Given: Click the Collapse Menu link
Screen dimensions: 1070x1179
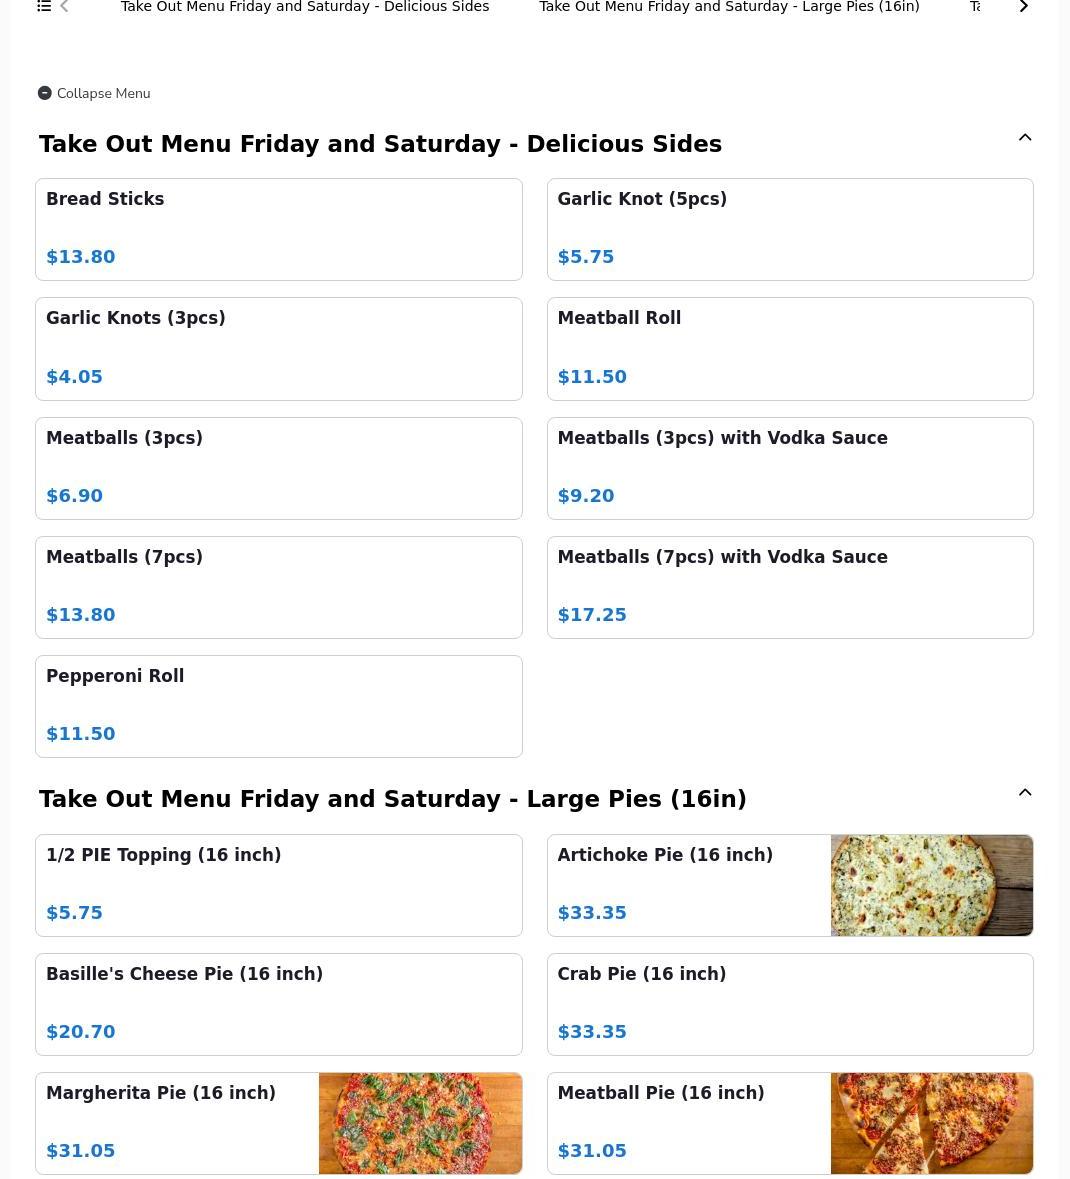Looking at the screenshot, I should (x=104, y=93).
